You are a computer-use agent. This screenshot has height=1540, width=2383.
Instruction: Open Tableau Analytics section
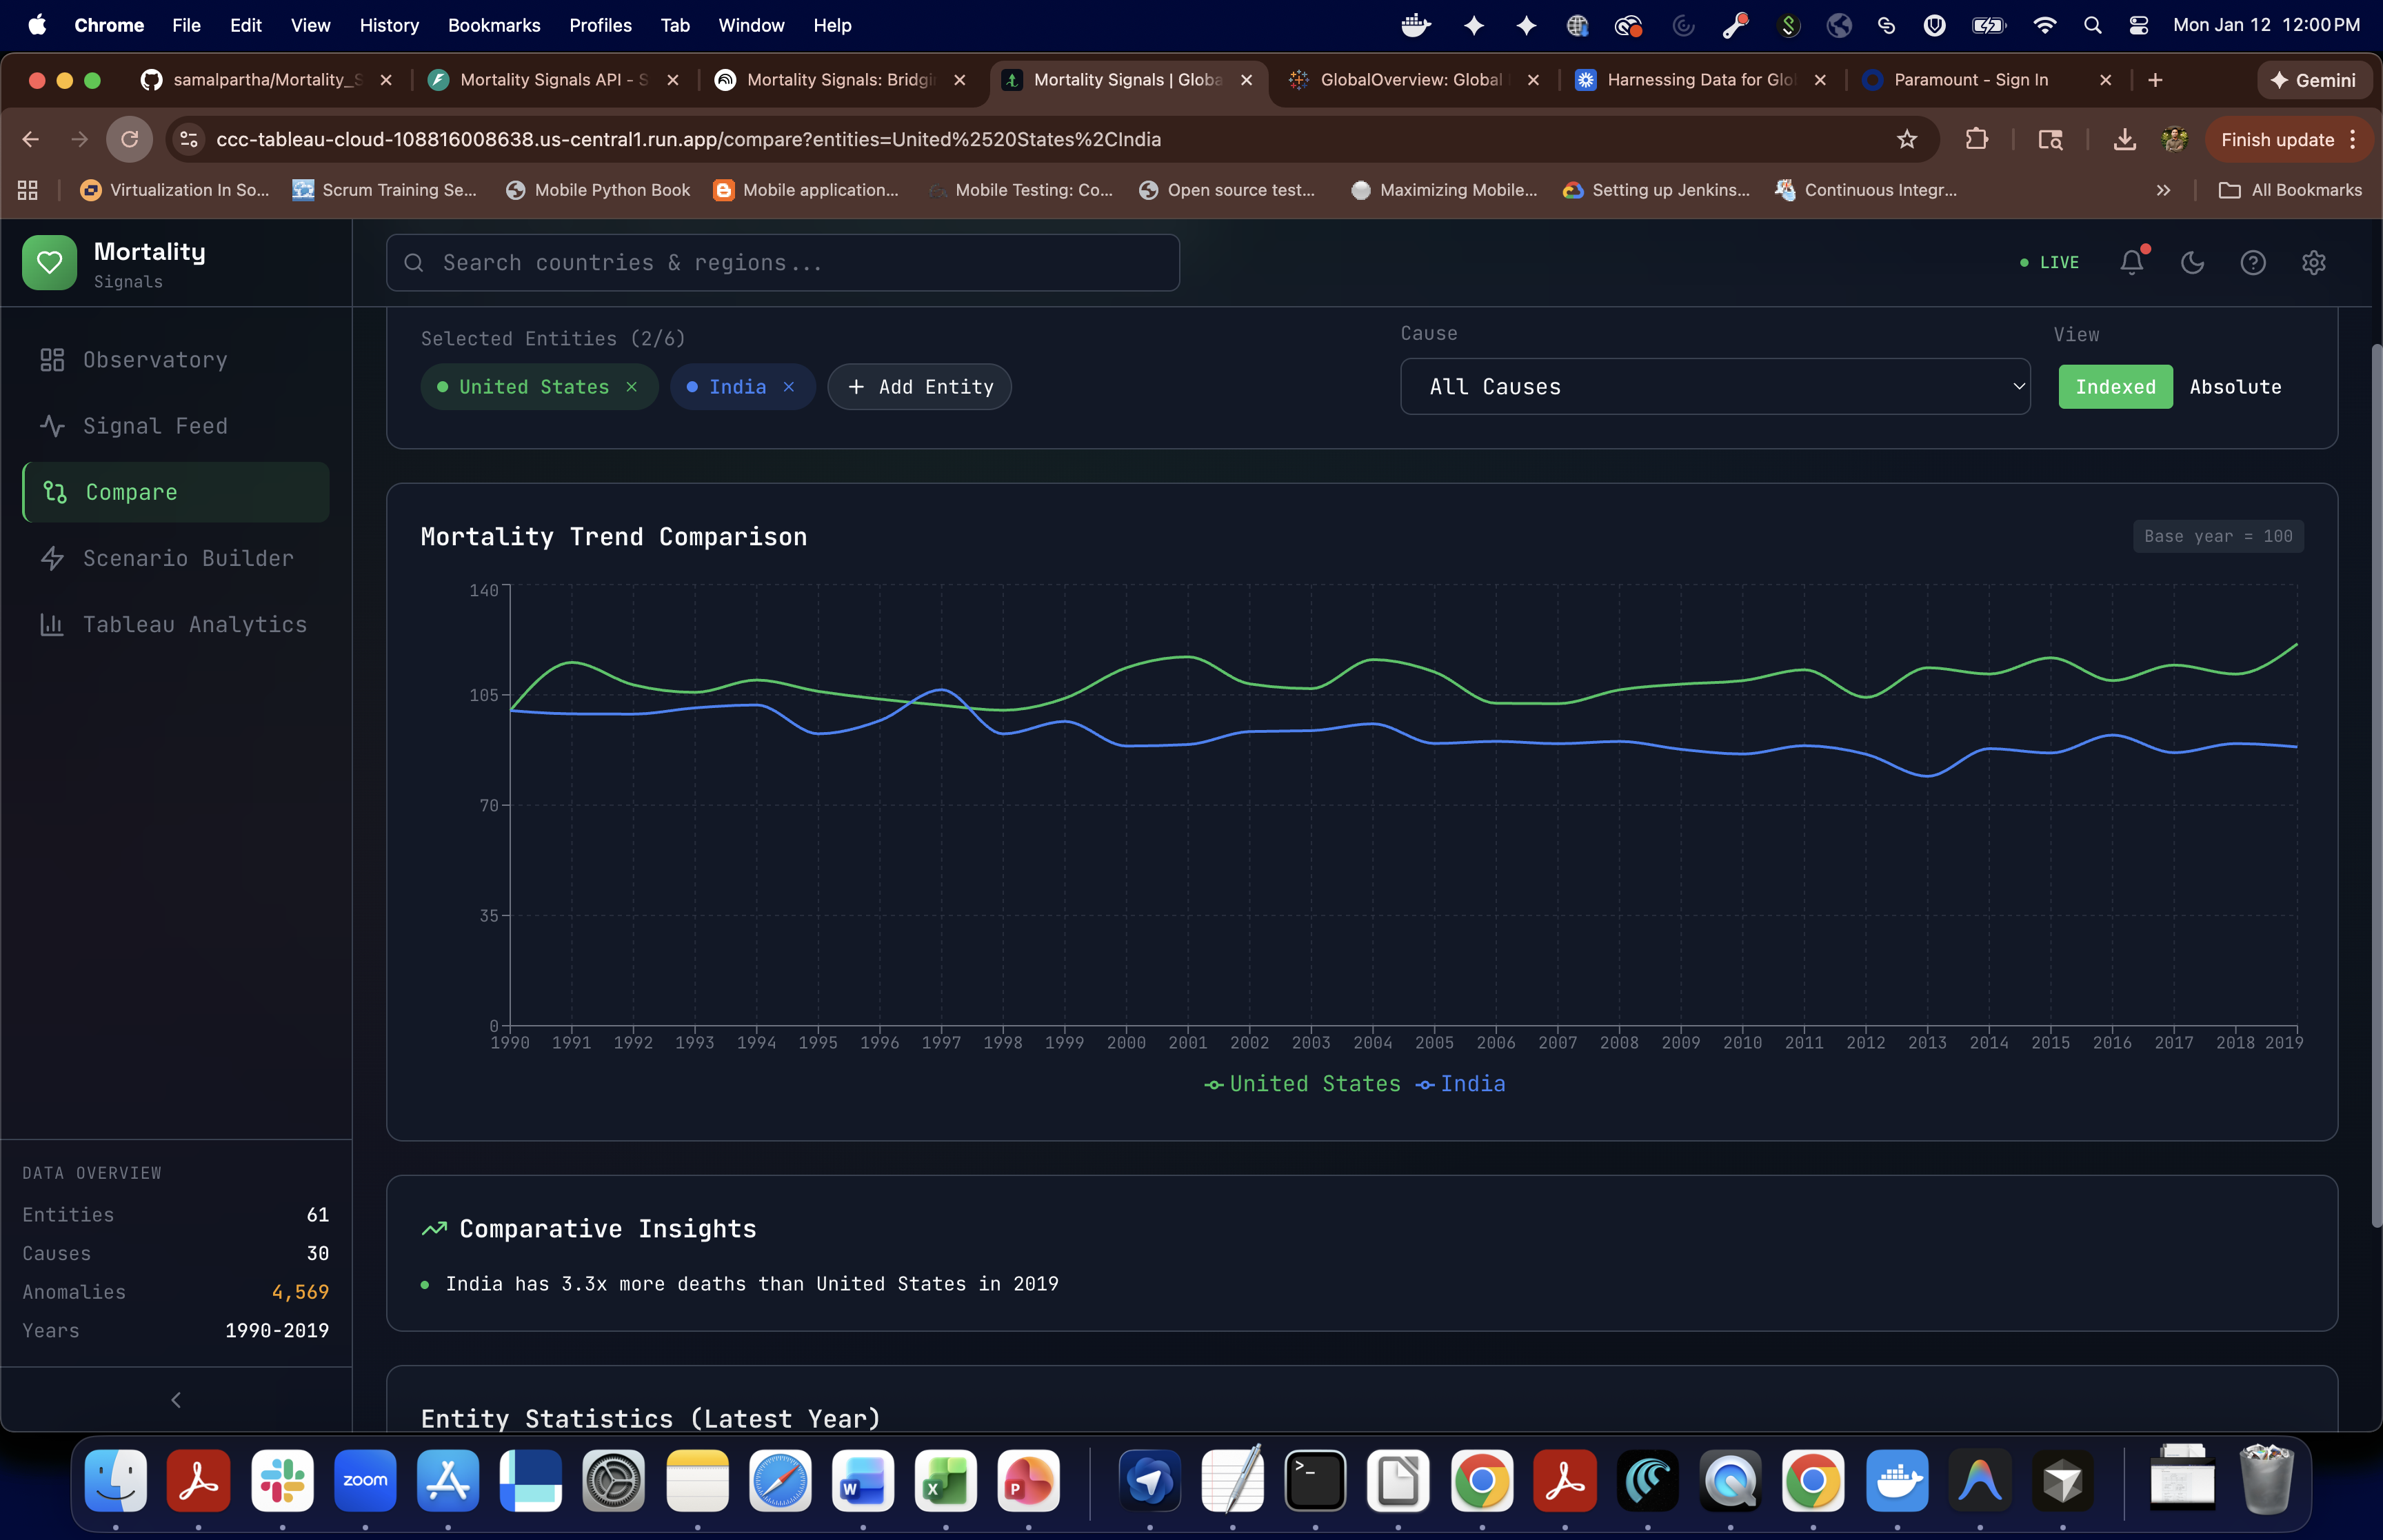(x=194, y=624)
